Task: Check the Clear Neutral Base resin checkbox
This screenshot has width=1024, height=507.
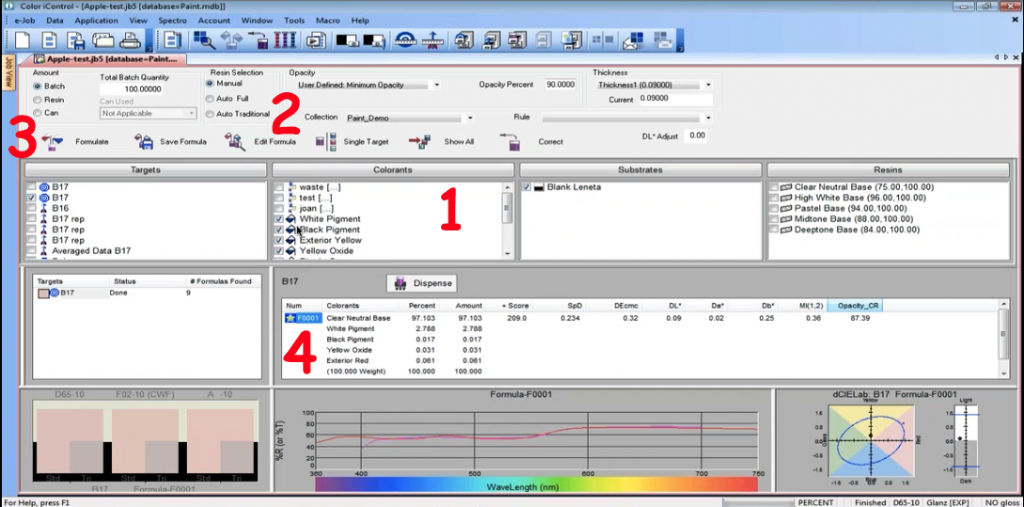Action: click(x=774, y=187)
